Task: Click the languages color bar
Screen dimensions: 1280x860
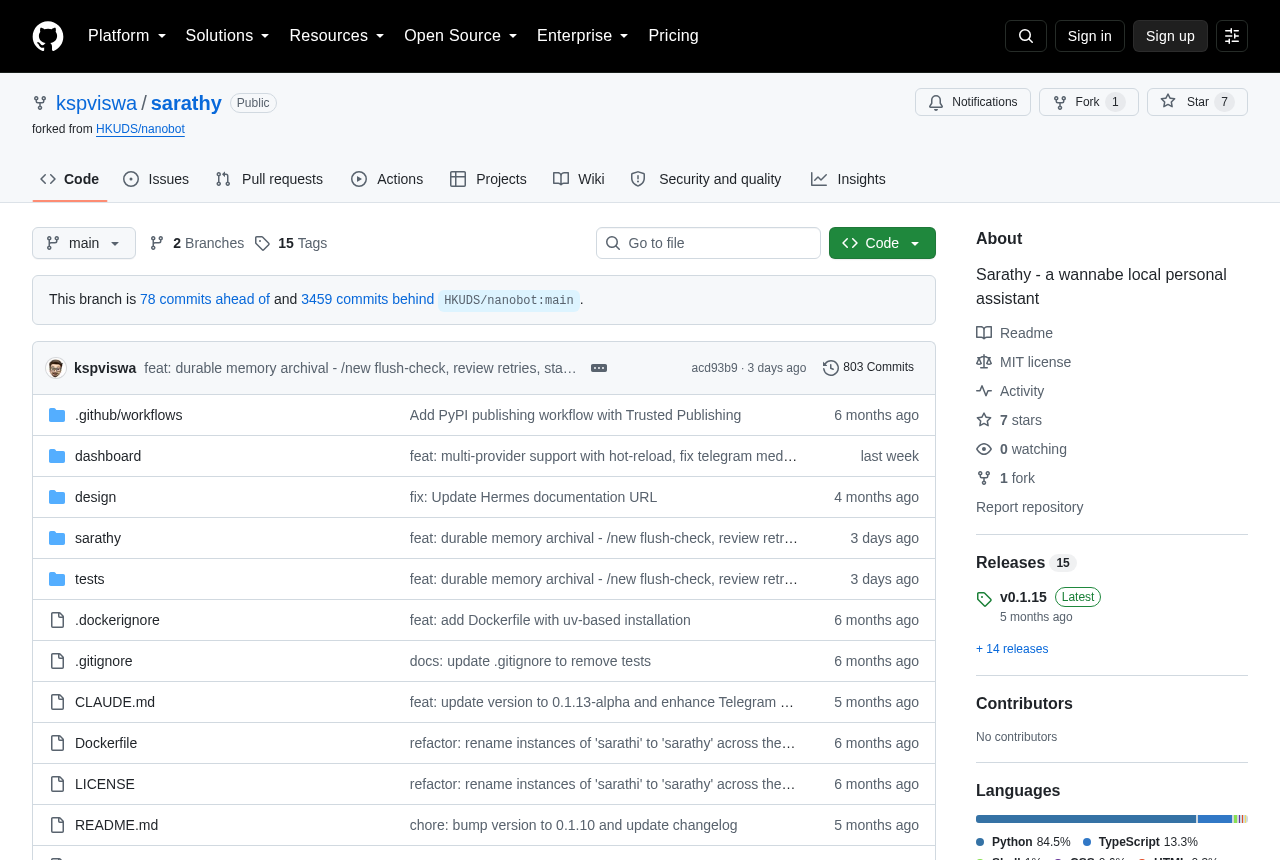Action: pyautogui.click(x=1112, y=819)
